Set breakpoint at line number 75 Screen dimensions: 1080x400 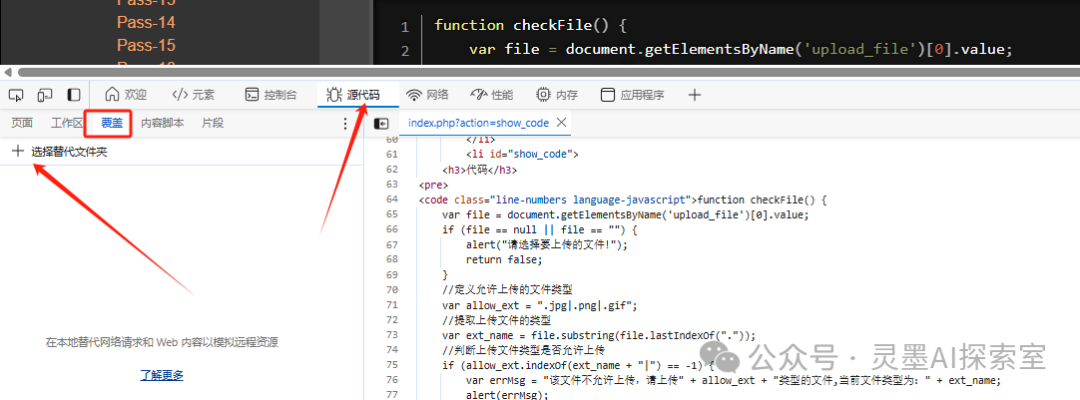pyautogui.click(x=392, y=366)
